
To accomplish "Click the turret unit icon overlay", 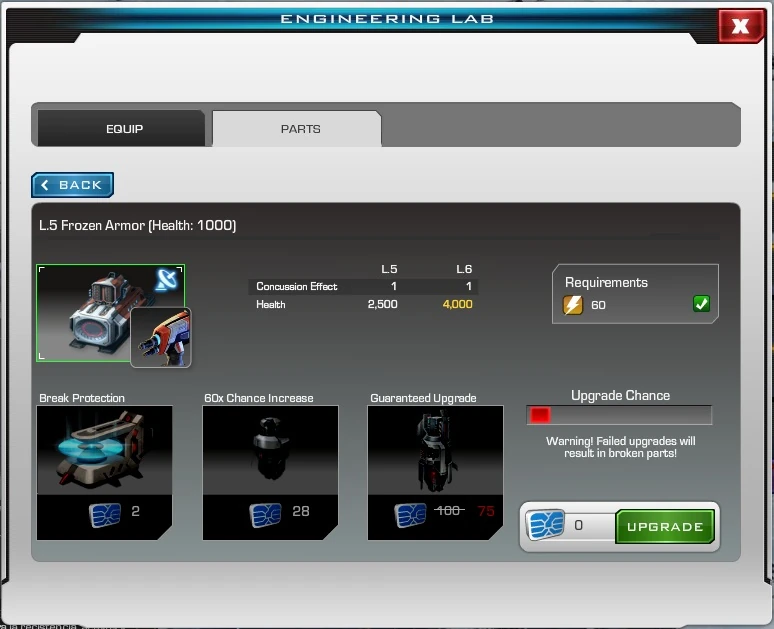I will click(x=161, y=337).
